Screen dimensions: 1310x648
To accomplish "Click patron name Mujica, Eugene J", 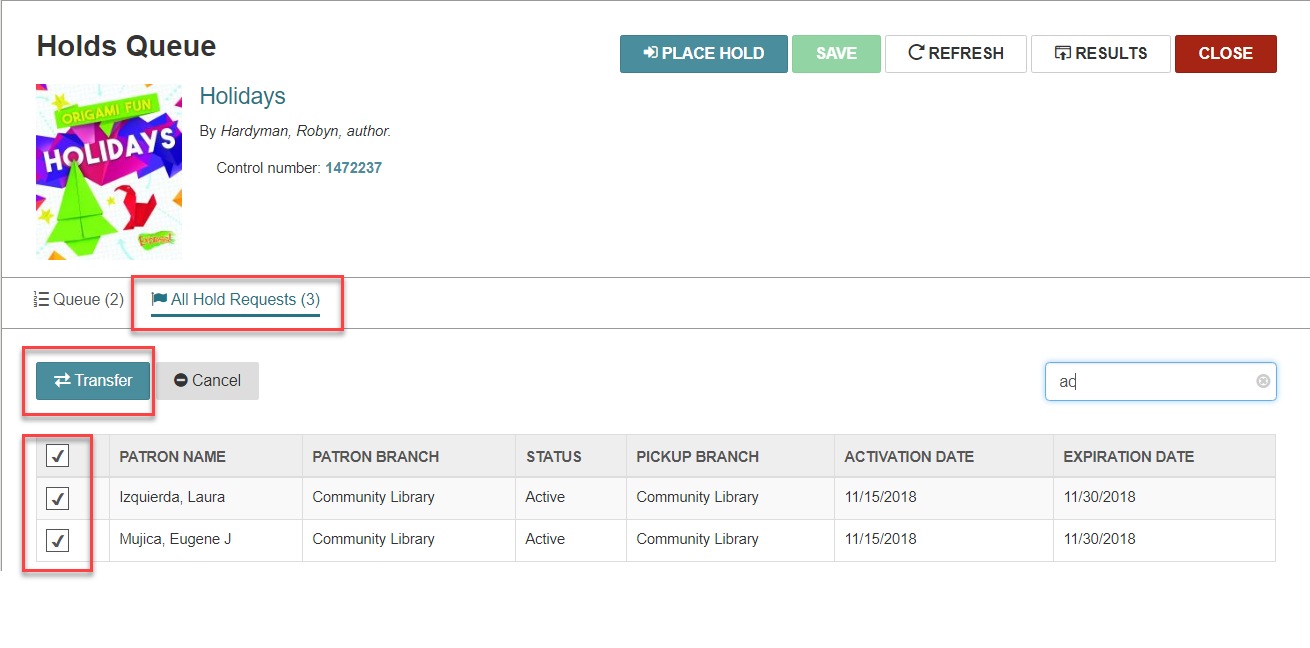I will coord(175,539).
